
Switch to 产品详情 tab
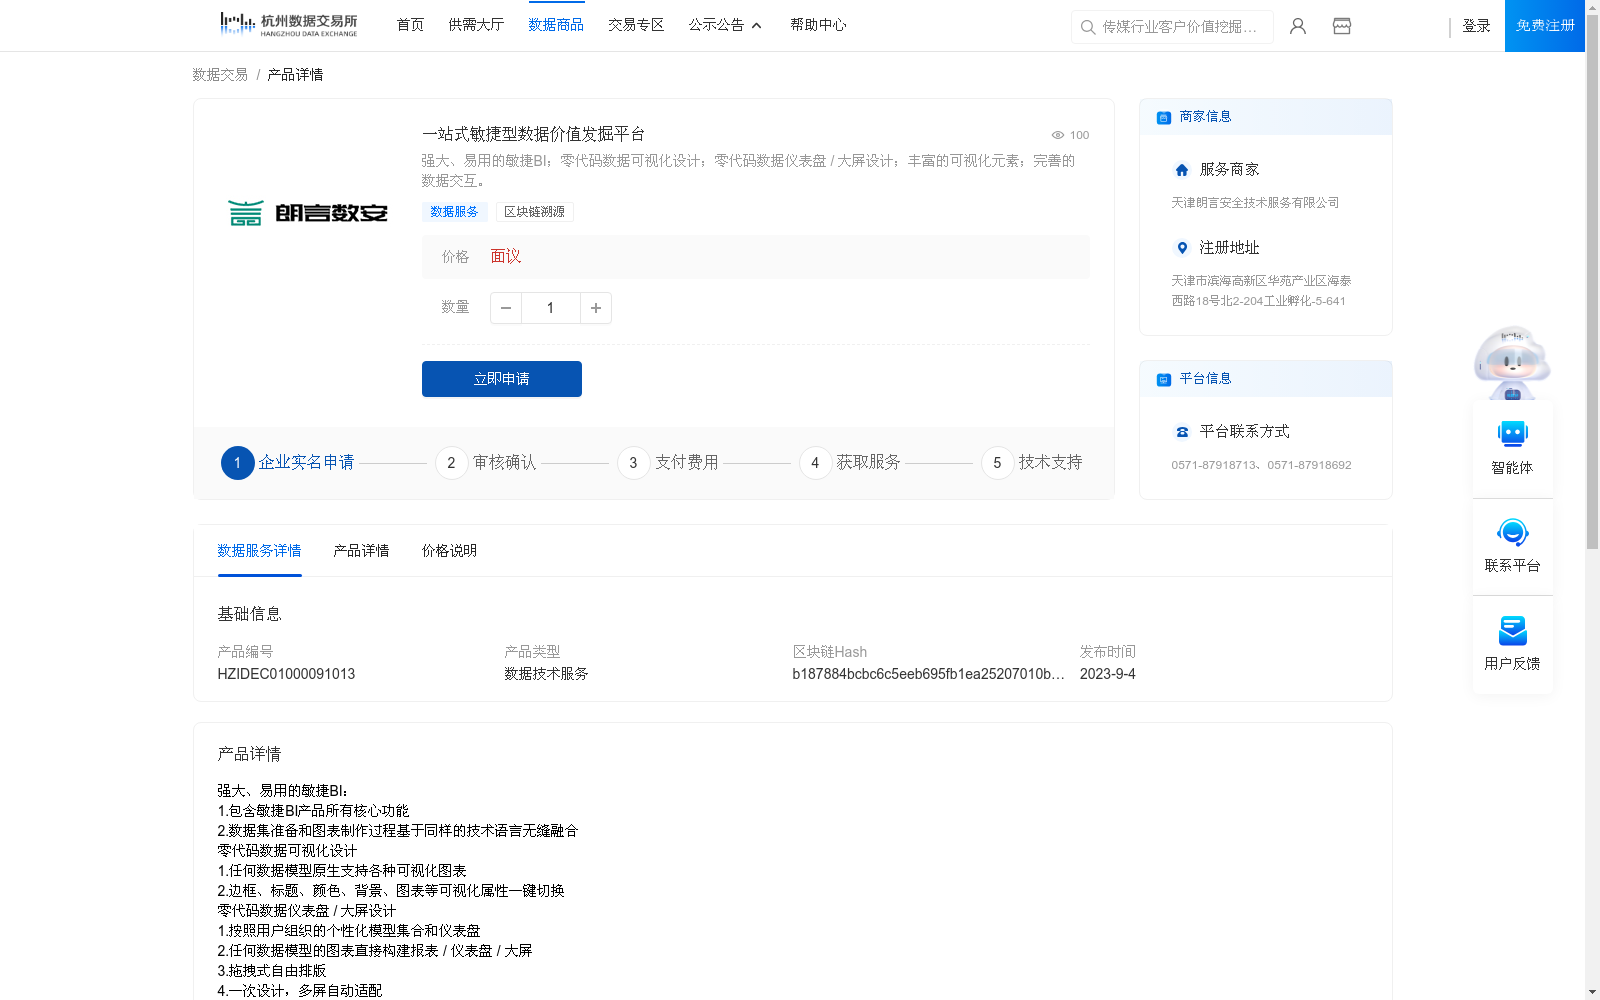point(361,551)
